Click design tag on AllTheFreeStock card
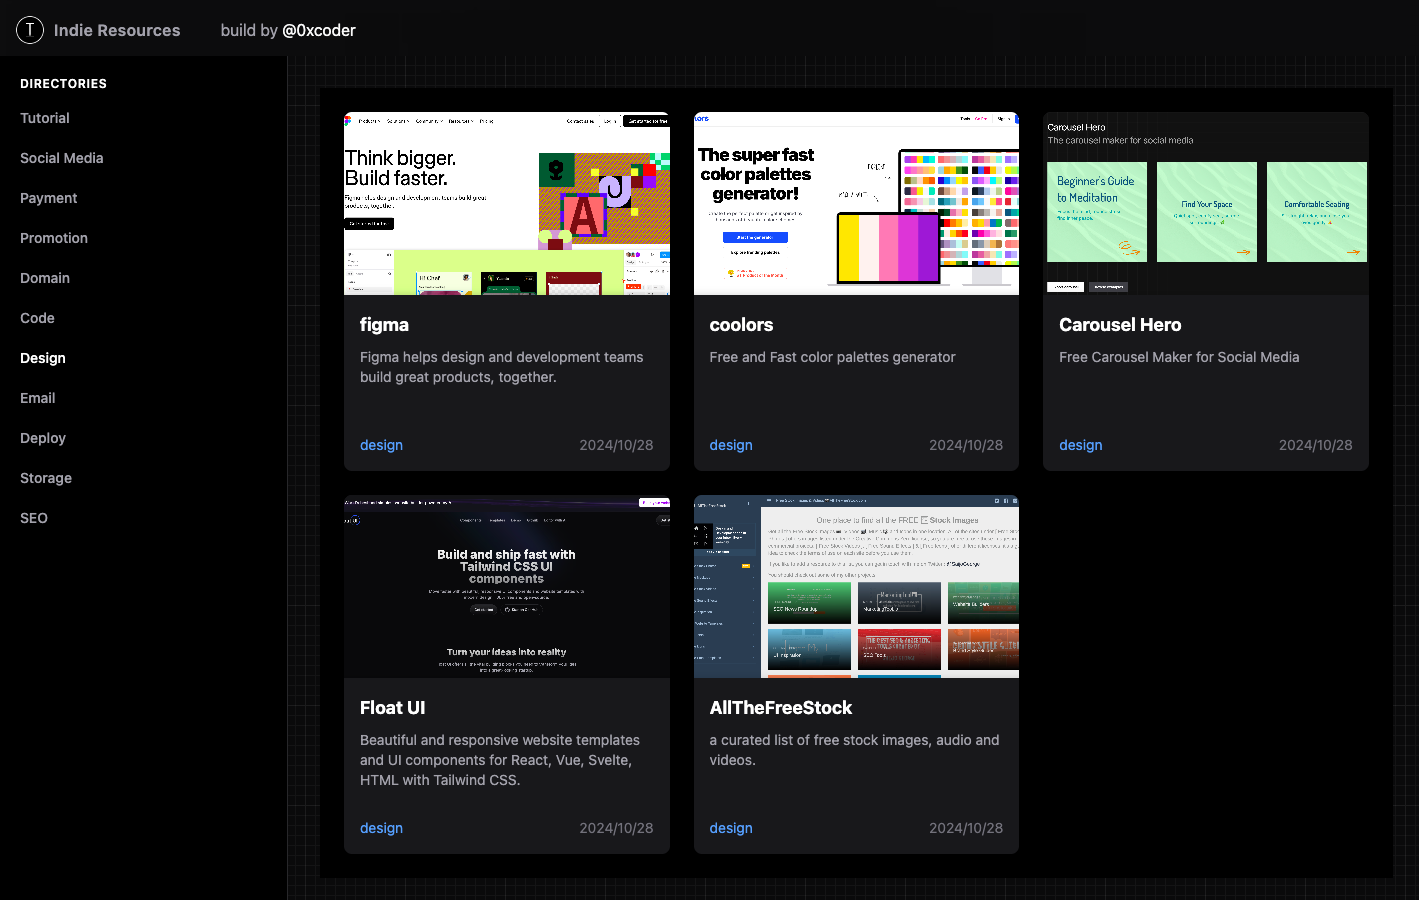 click(731, 828)
